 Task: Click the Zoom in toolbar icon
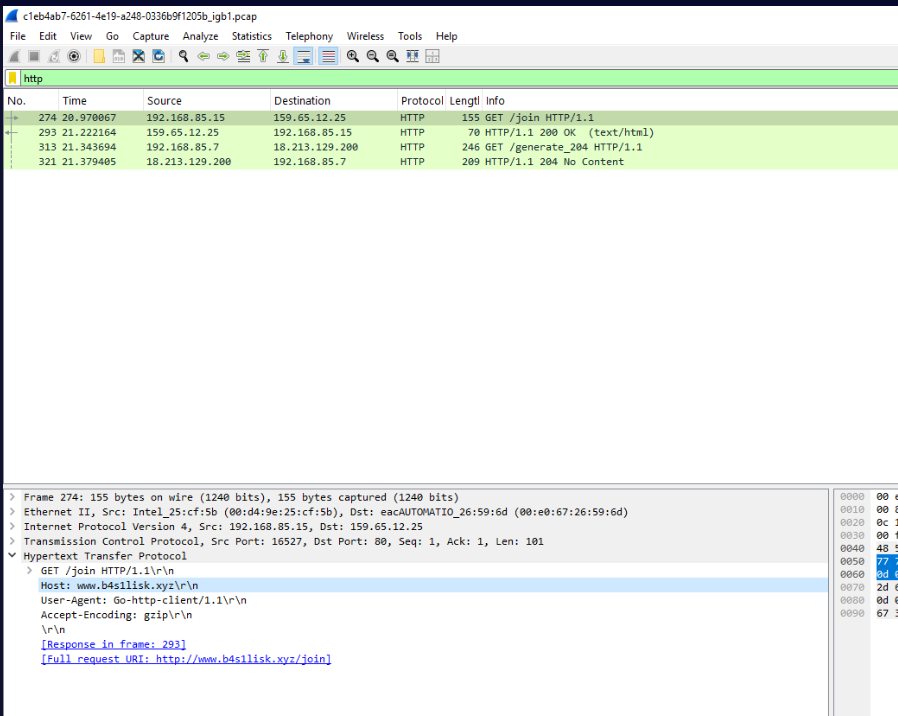pos(353,56)
